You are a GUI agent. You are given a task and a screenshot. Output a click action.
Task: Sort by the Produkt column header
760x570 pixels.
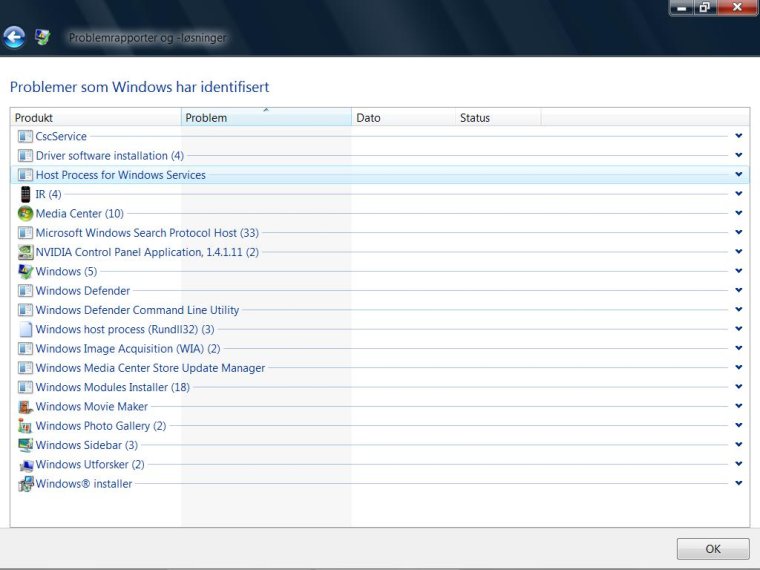[x=96, y=117]
